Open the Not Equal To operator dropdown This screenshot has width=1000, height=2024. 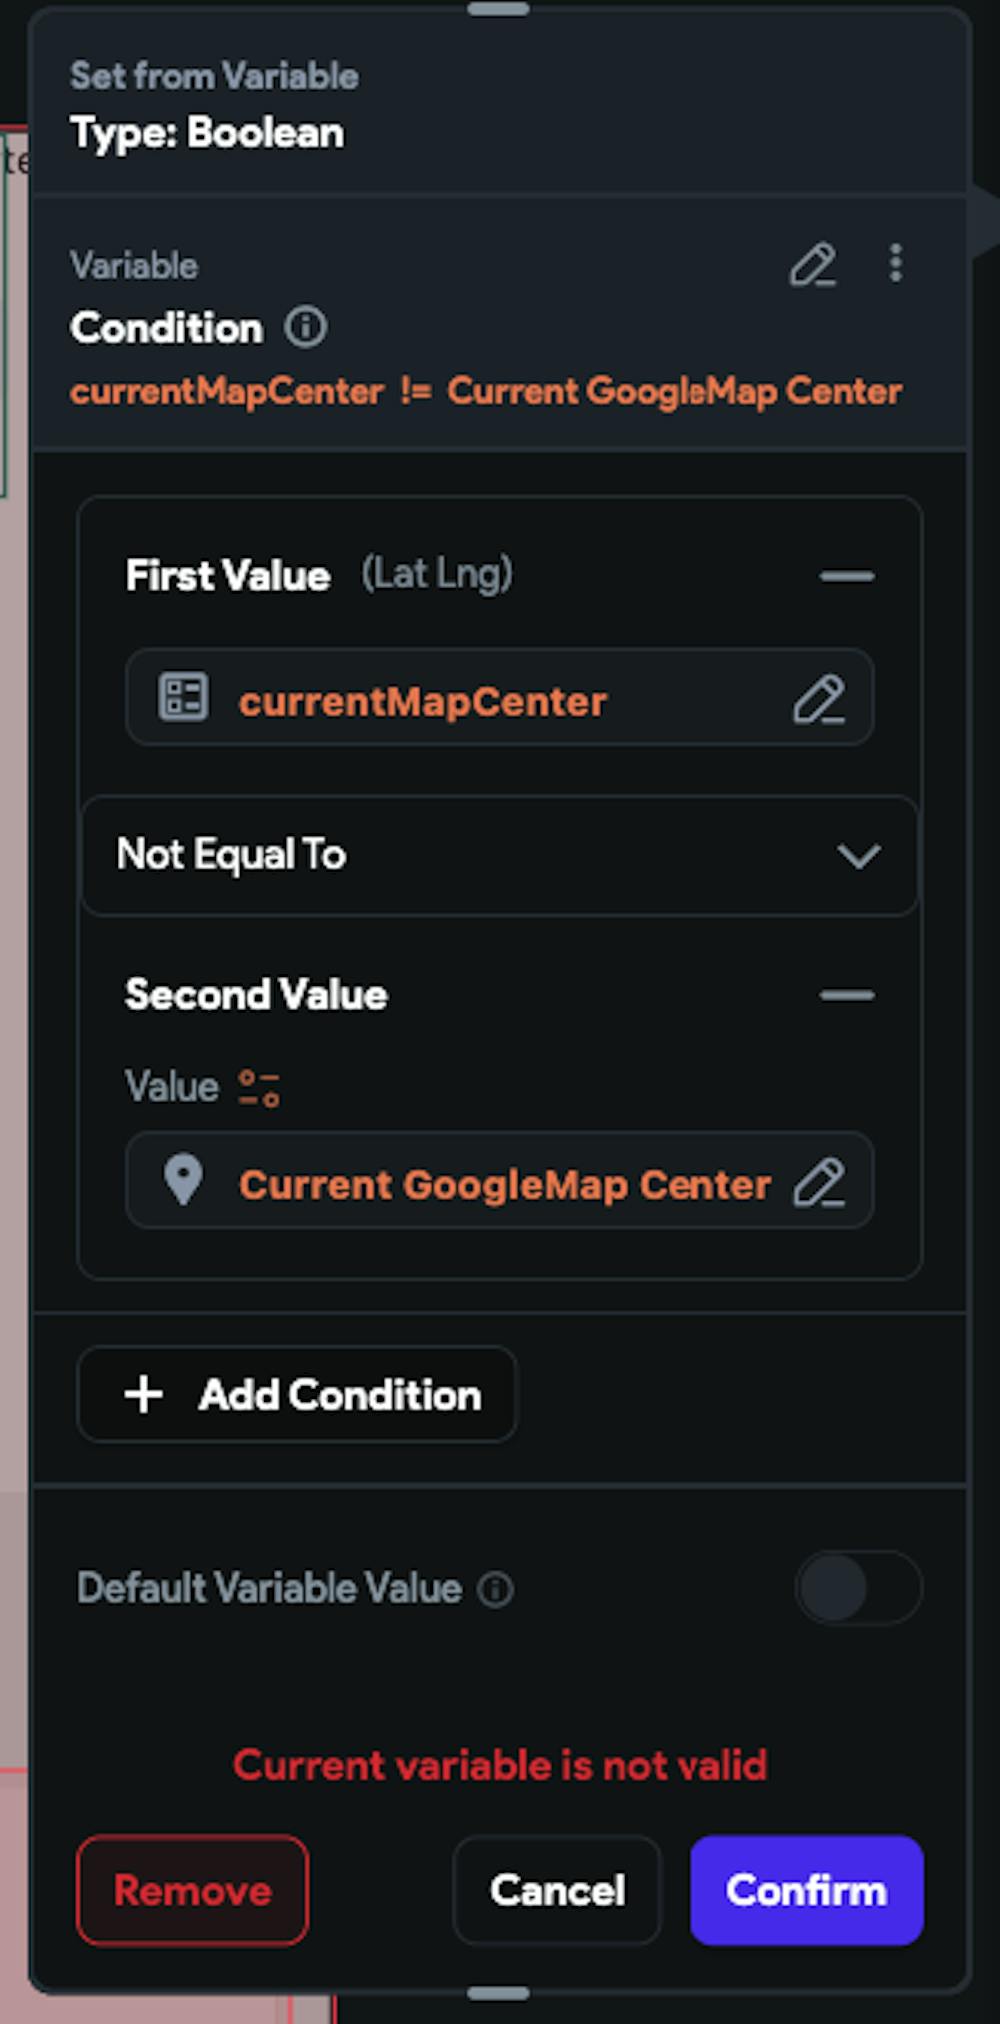499,855
